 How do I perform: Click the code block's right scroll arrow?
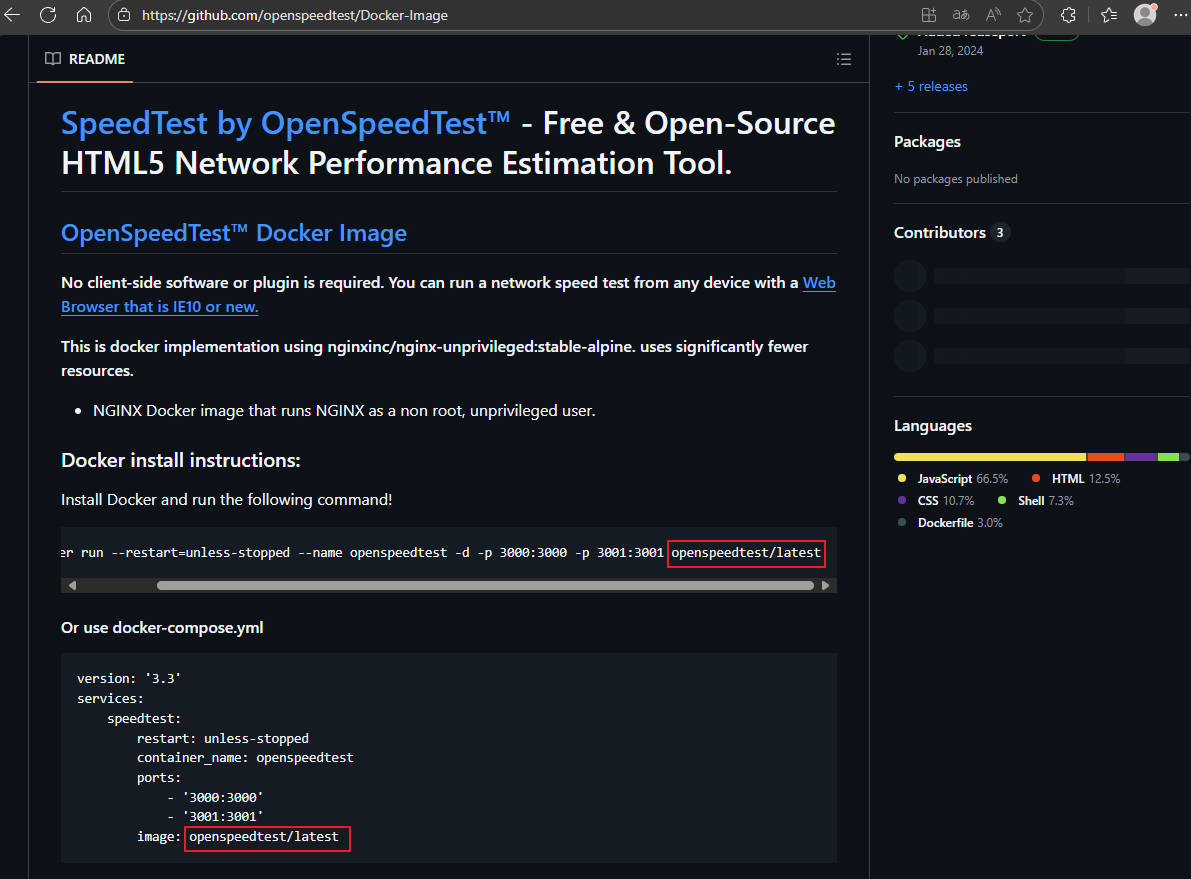826,585
